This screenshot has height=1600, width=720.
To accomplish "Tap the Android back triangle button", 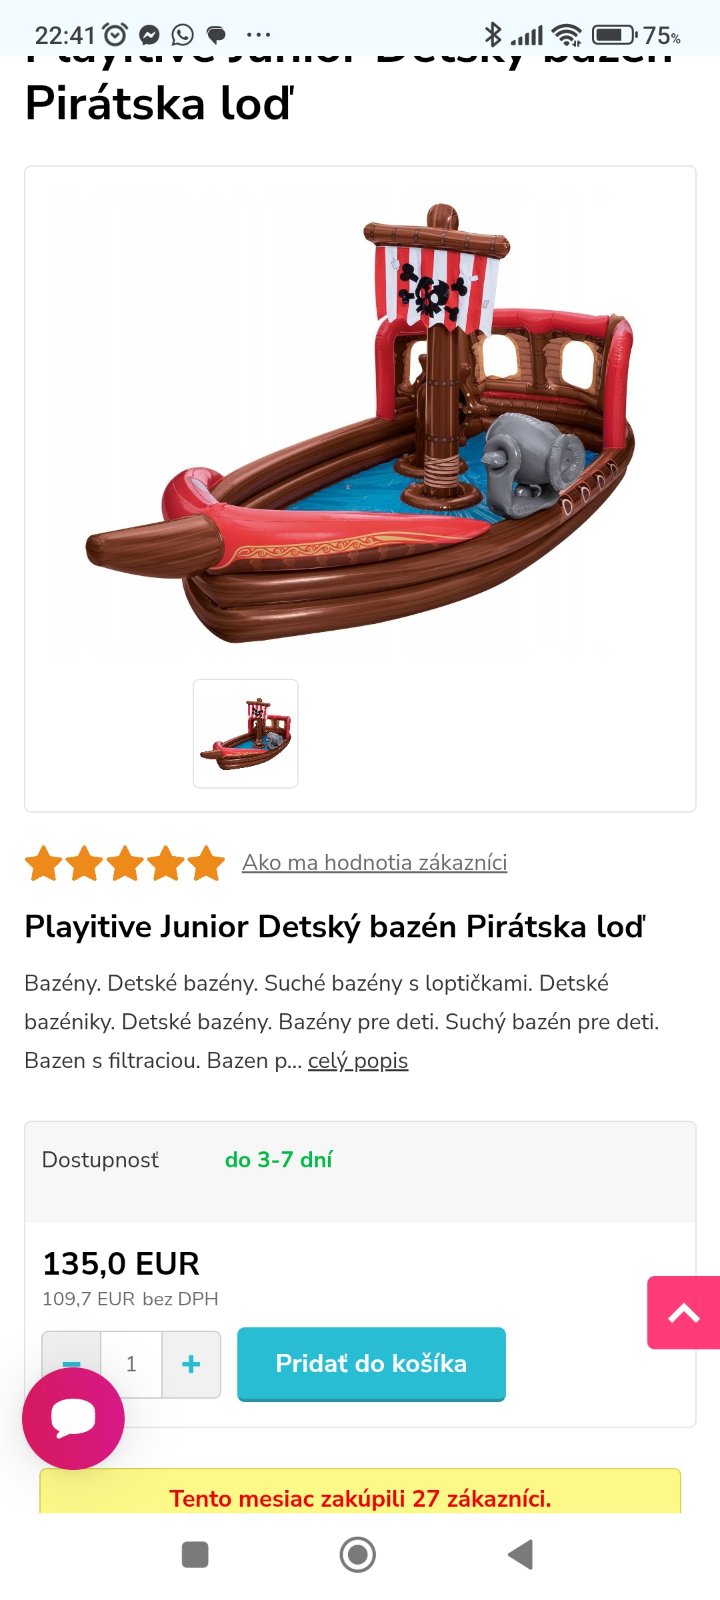I will tap(520, 1555).
